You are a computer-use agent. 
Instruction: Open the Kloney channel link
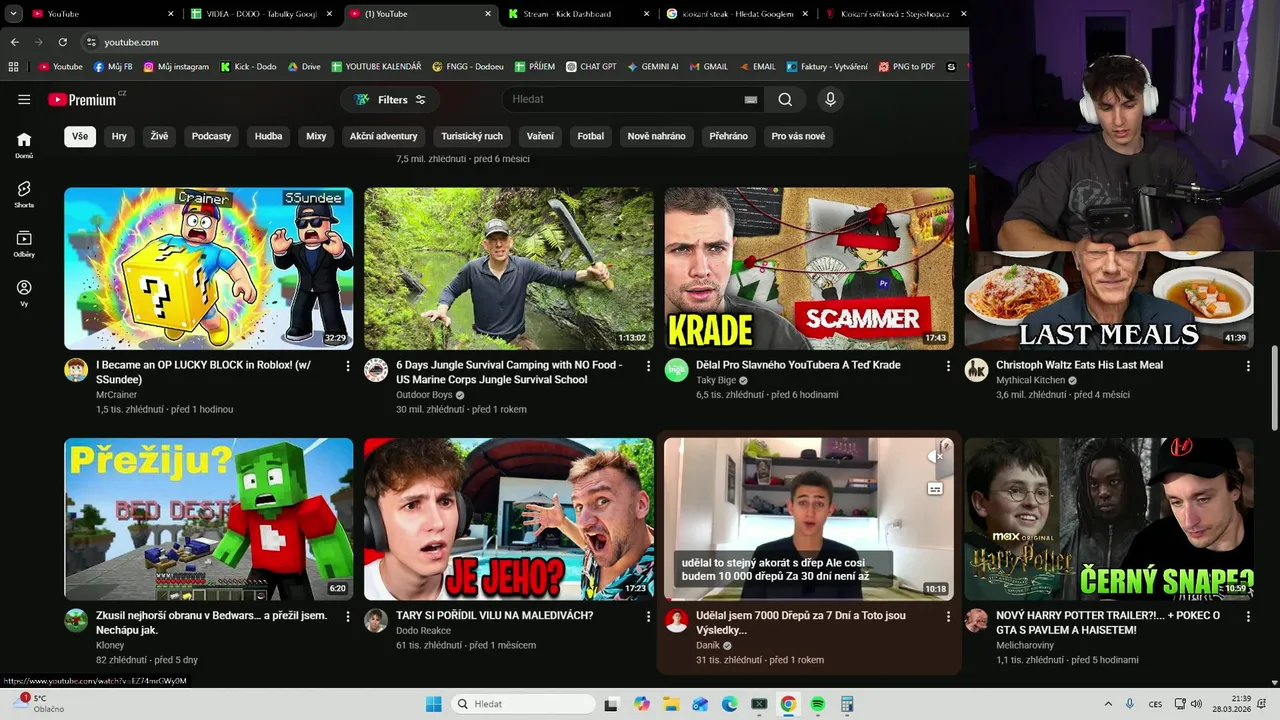tap(110, 646)
